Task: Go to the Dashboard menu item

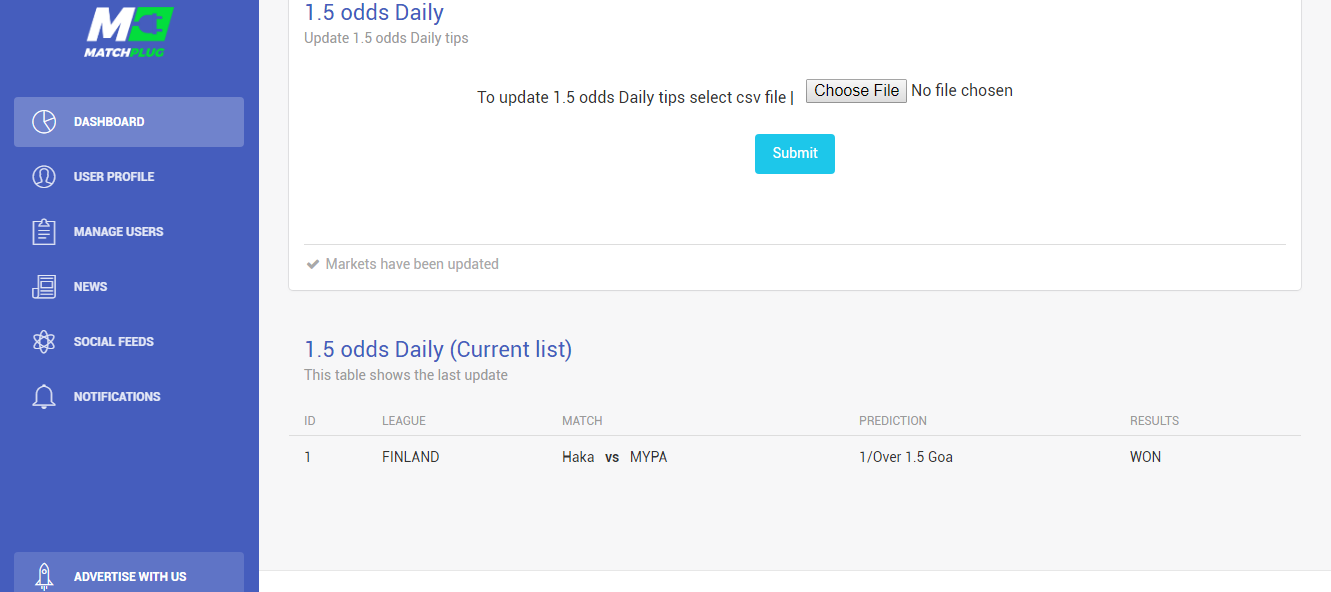Action: 129,122
